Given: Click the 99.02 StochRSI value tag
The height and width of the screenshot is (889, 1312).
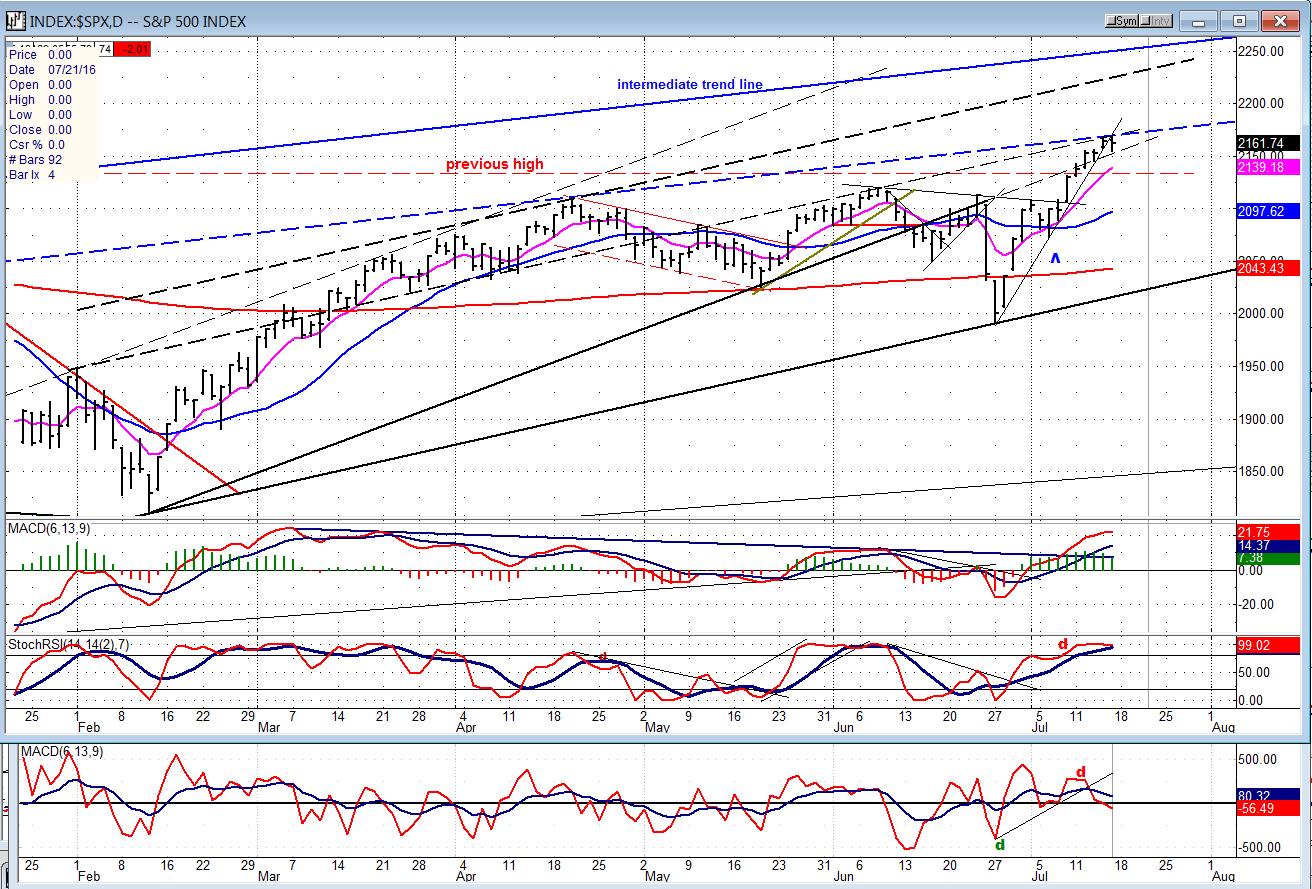Looking at the screenshot, I should point(1268,646).
